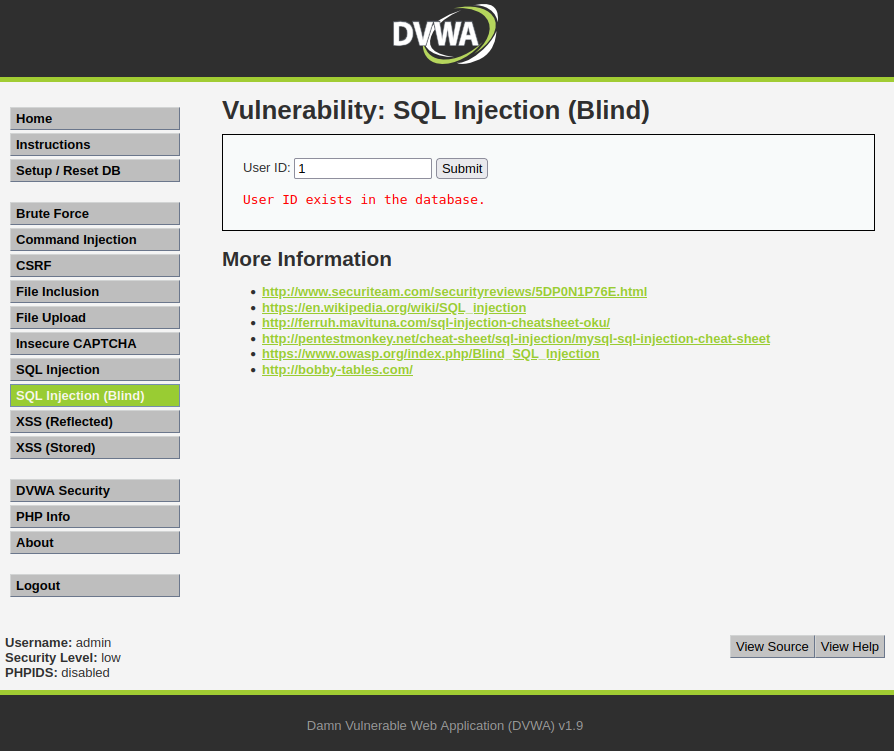Go to the SQL Injection page
Image resolution: width=894 pixels, height=751 pixels.
pos(95,370)
